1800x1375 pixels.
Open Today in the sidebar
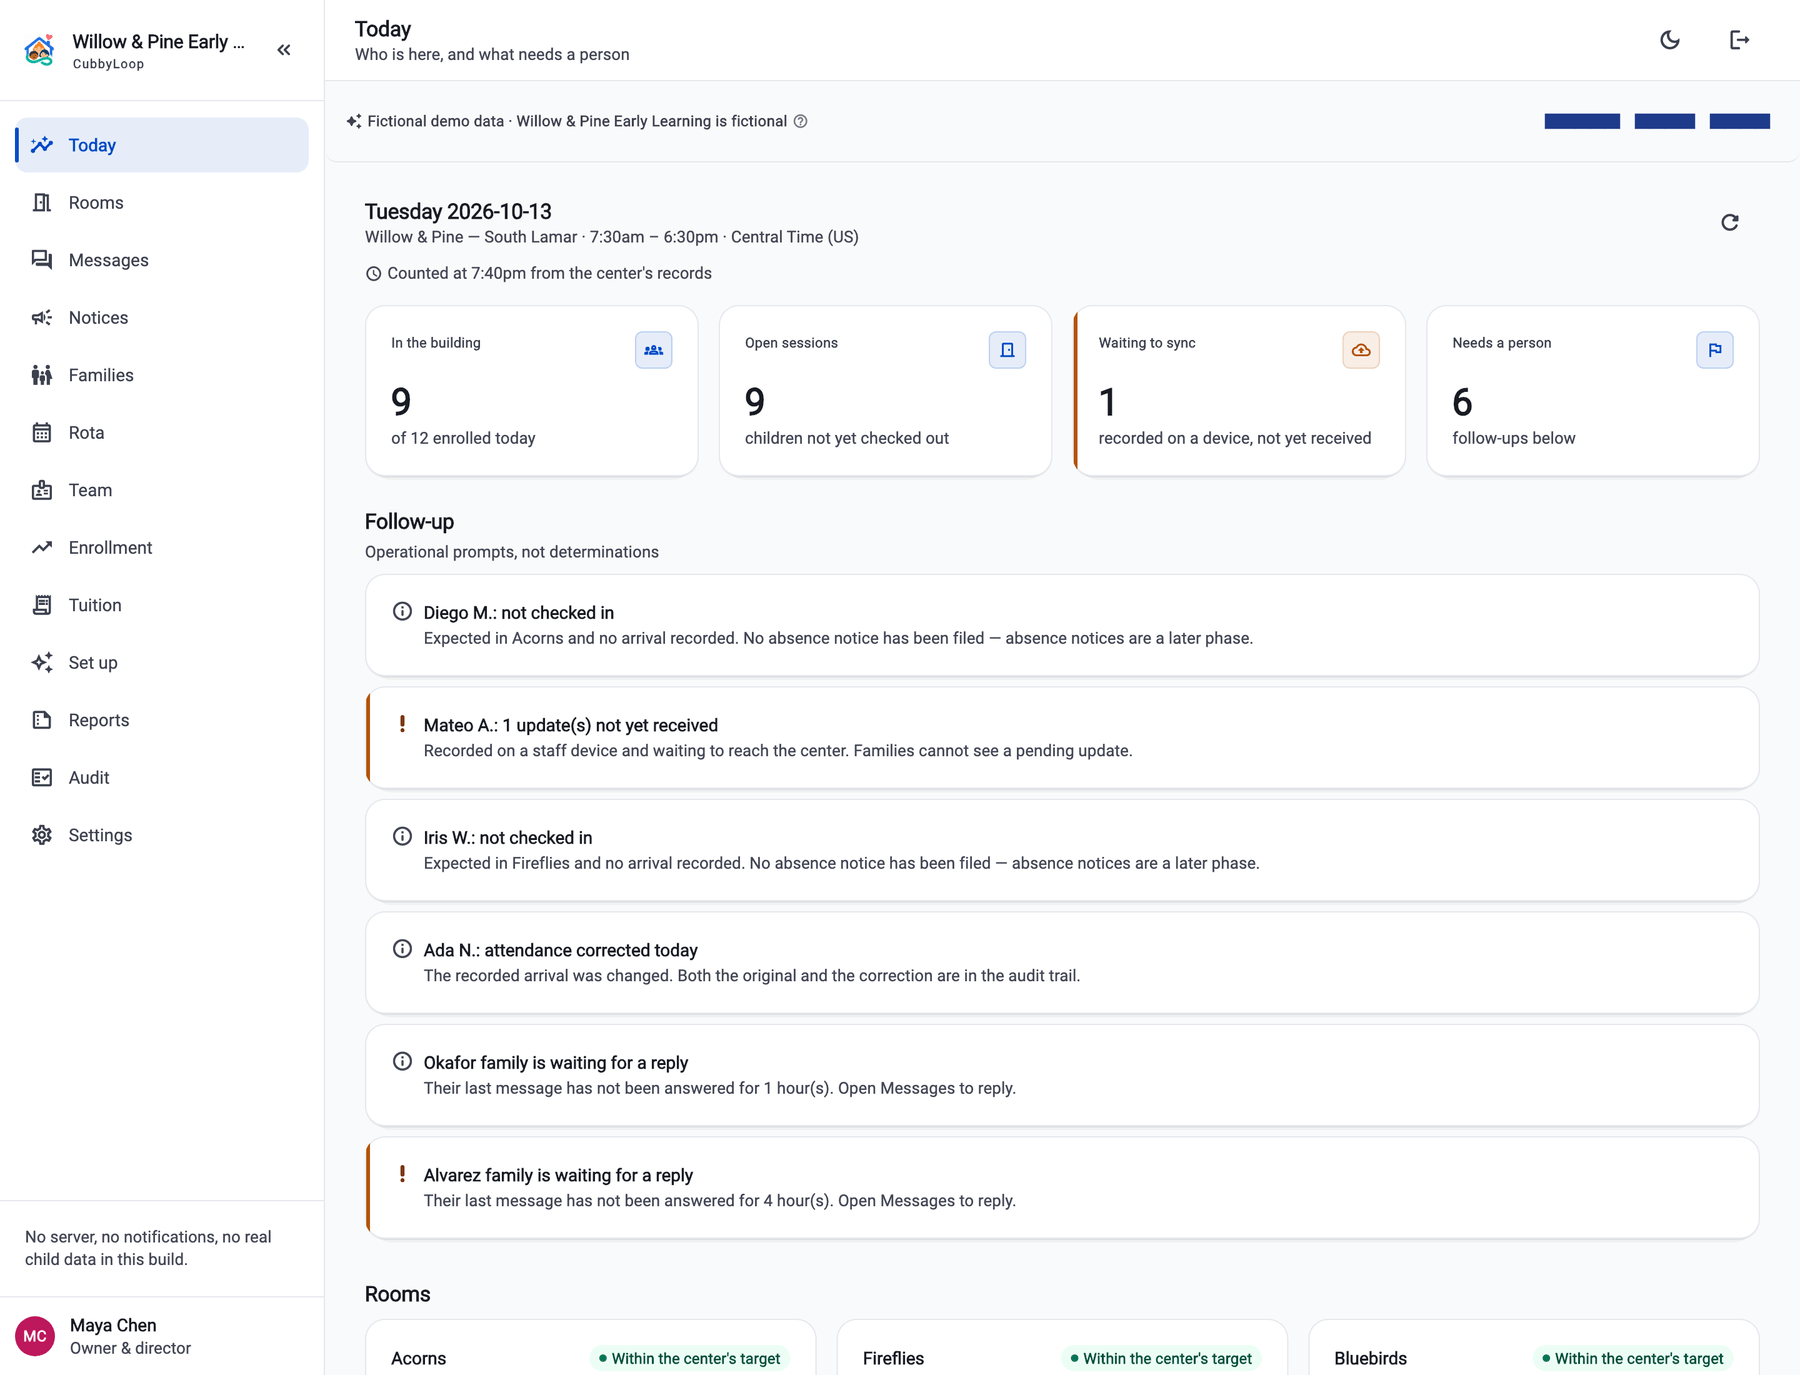162,145
